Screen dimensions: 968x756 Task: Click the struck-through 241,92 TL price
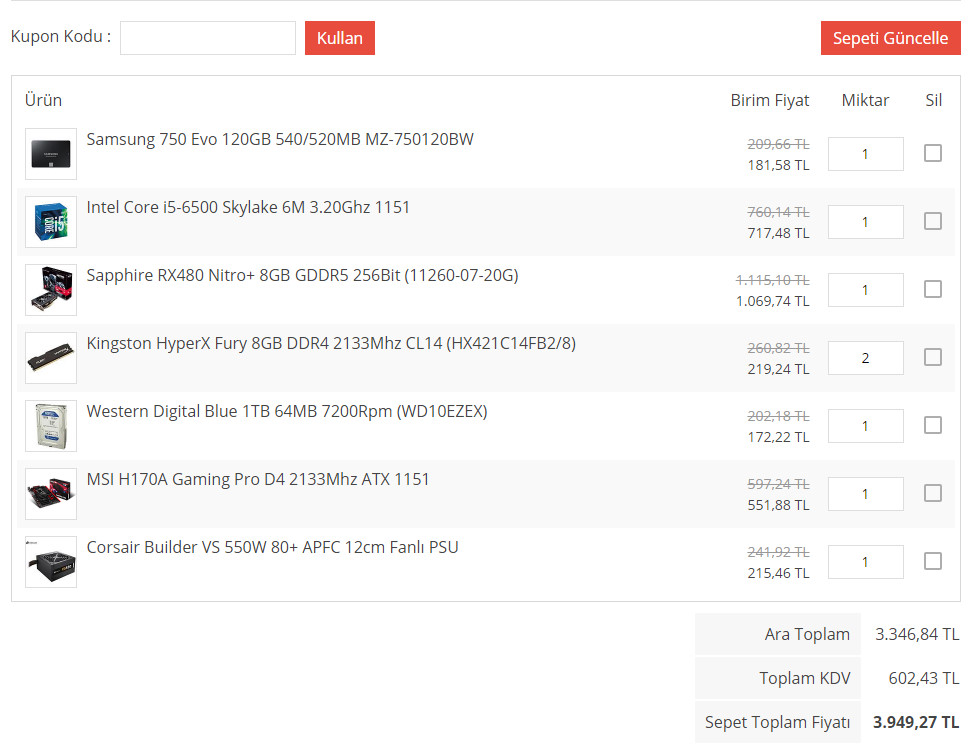[778, 552]
